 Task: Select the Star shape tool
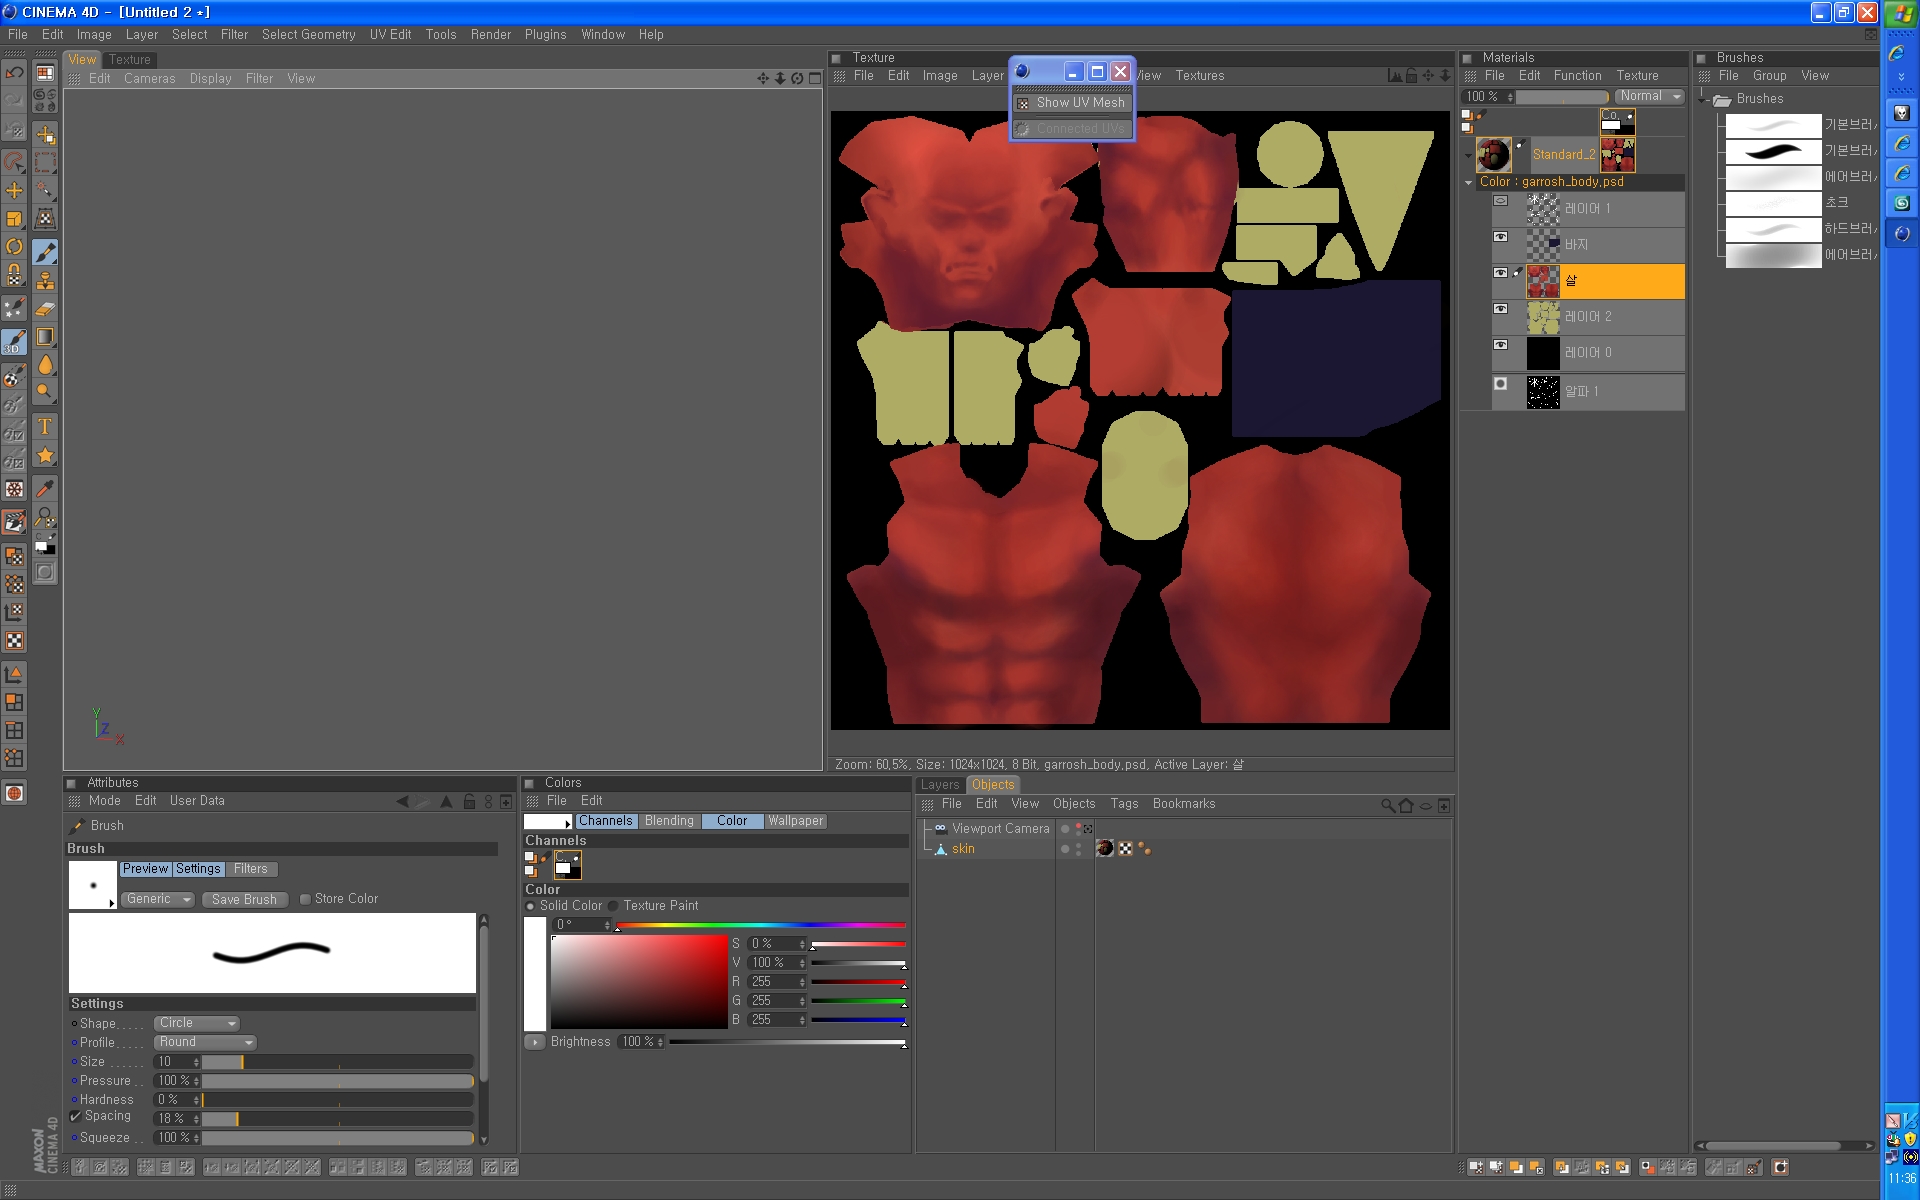pos(45,456)
